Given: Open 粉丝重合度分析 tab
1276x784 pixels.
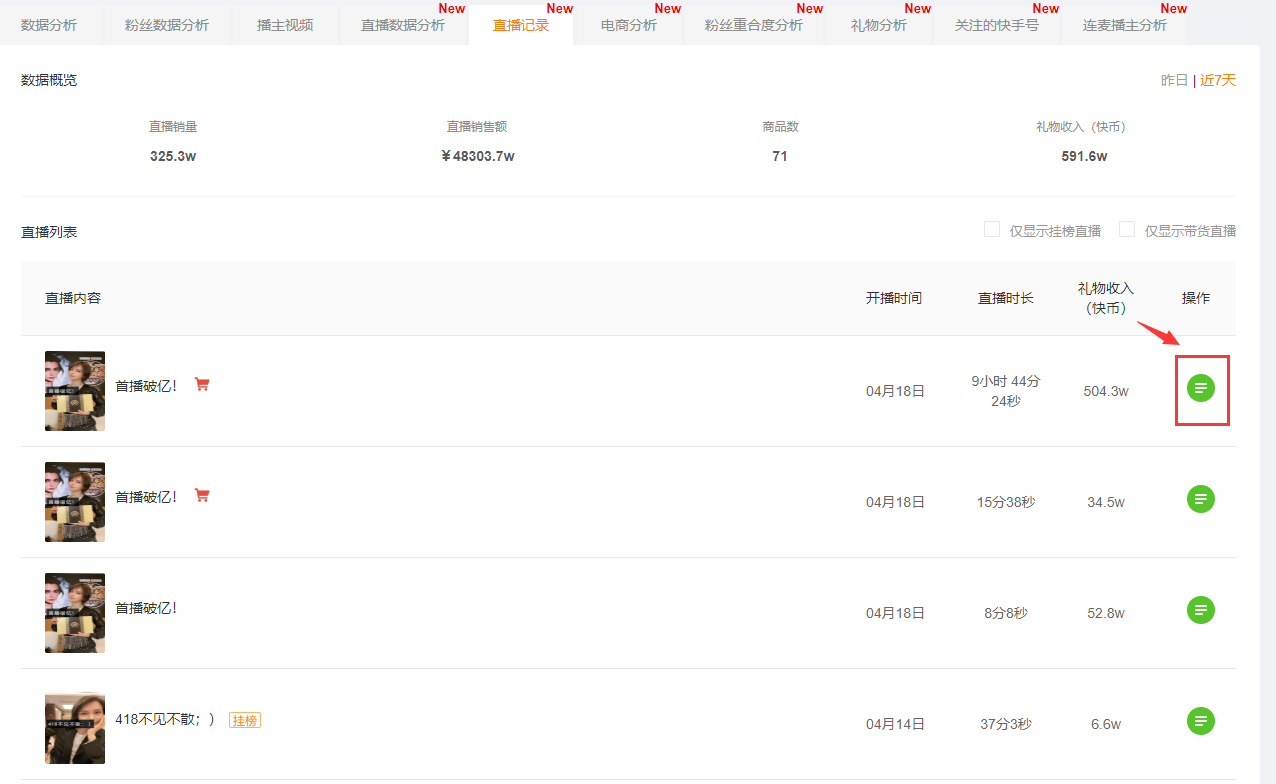Looking at the screenshot, I should click(x=754, y=25).
